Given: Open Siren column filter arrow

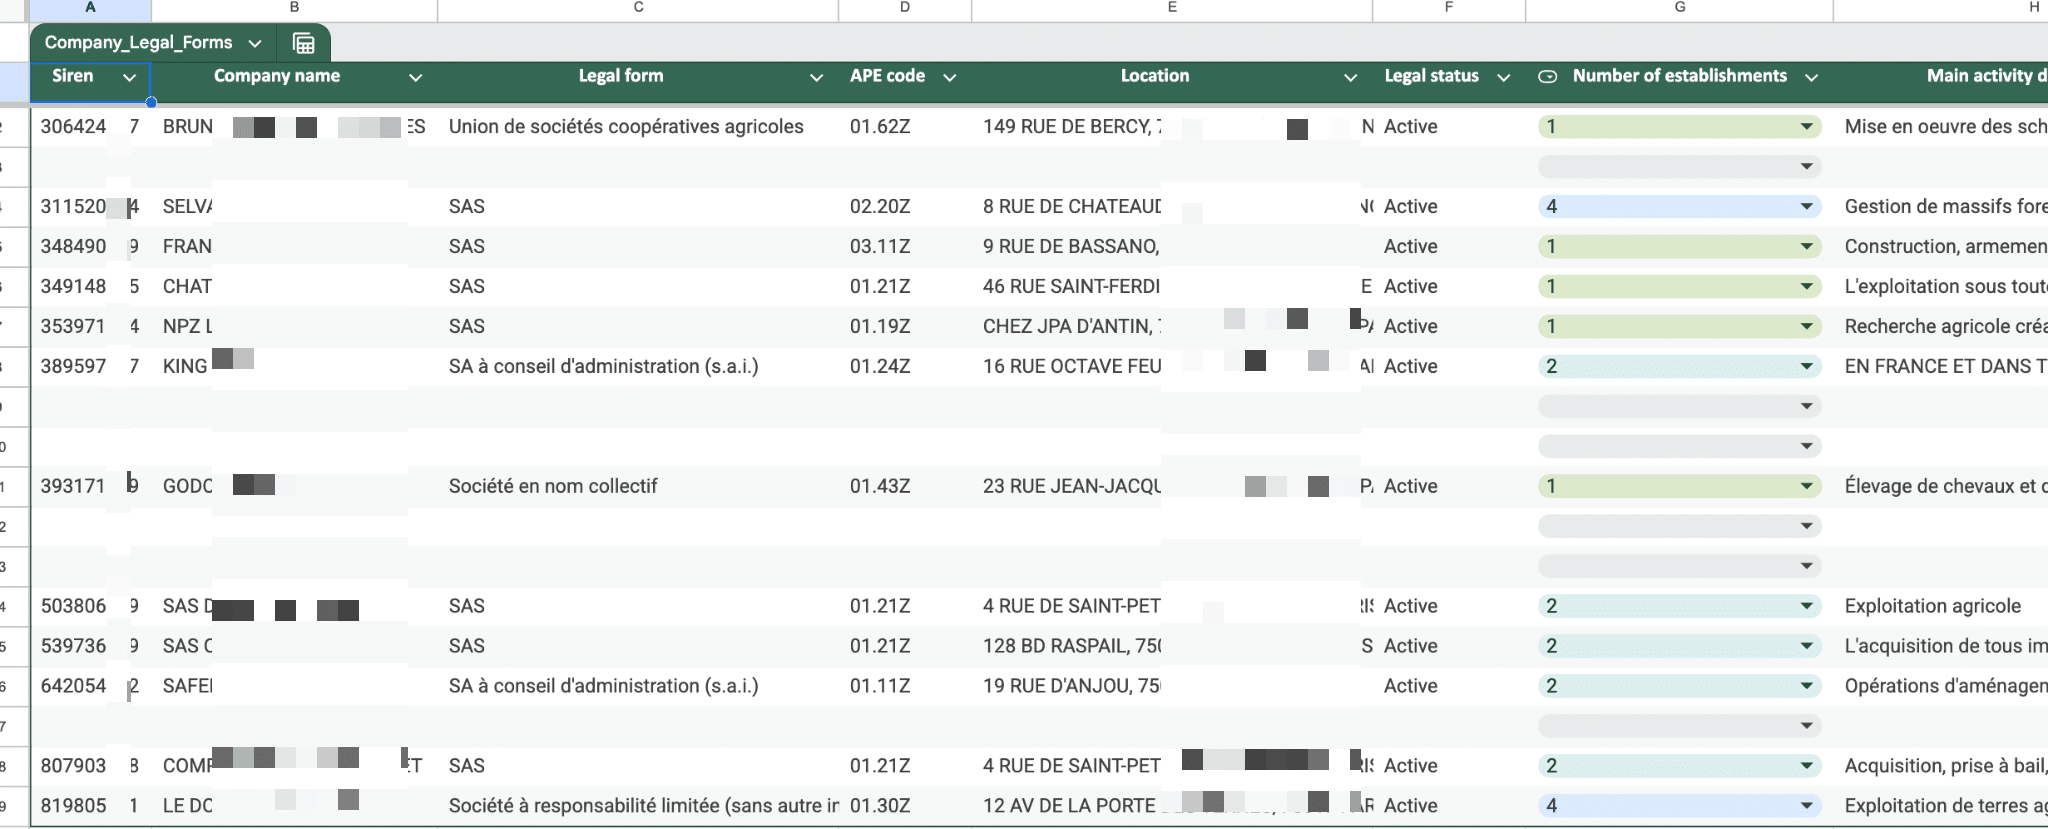Looking at the screenshot, I should 129,77.
